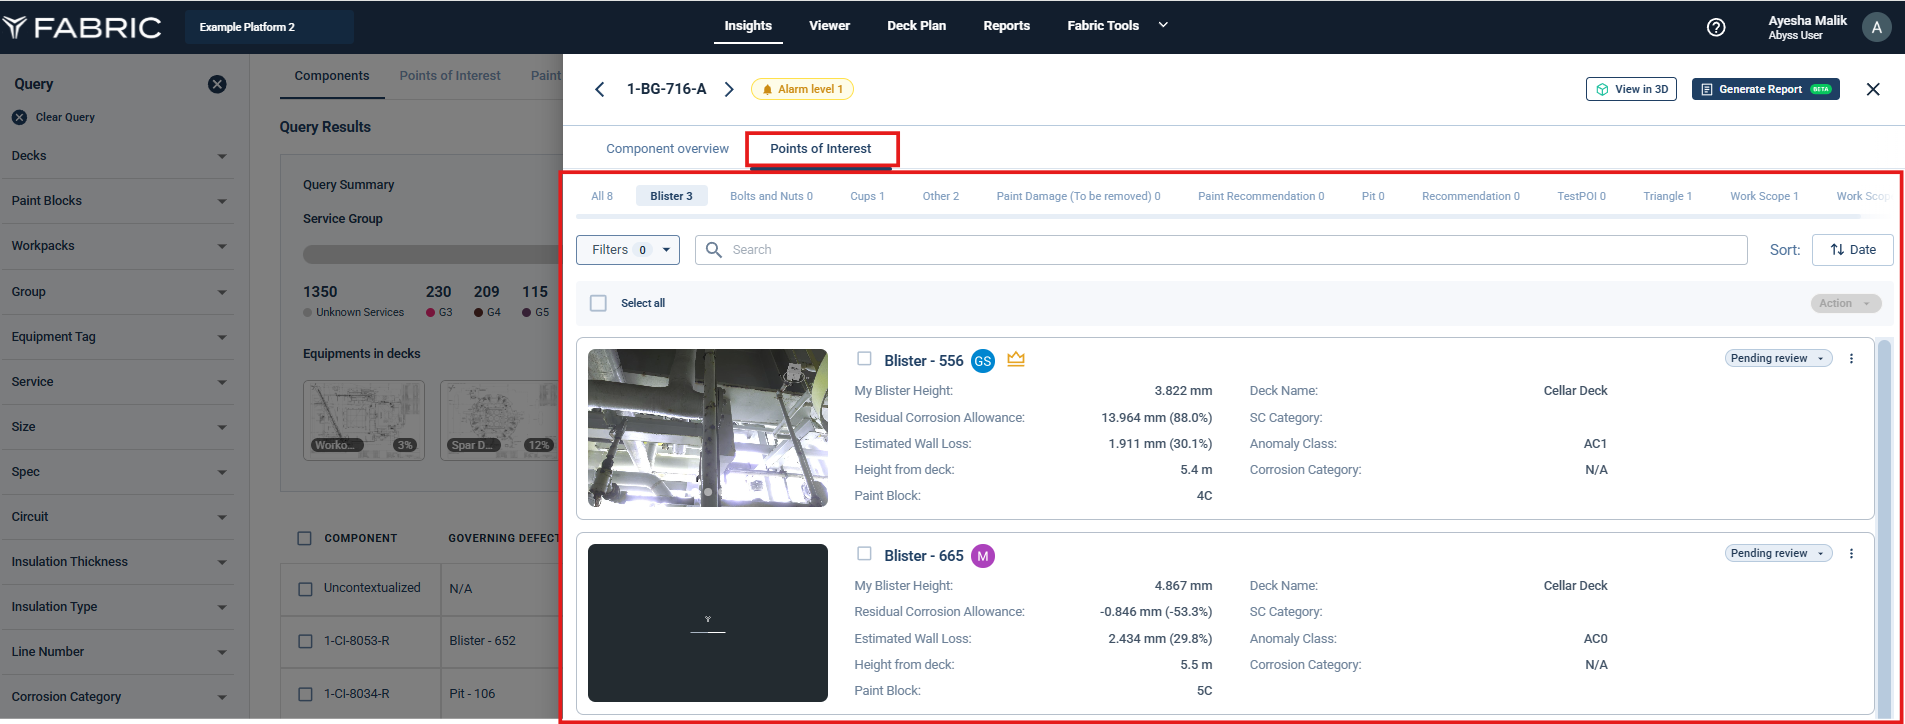The height and width of the screenshot is (724, 1905).
Task: Check the Blister - 556 checkbox
Action: pyautogui.click(x=865, y=359)
